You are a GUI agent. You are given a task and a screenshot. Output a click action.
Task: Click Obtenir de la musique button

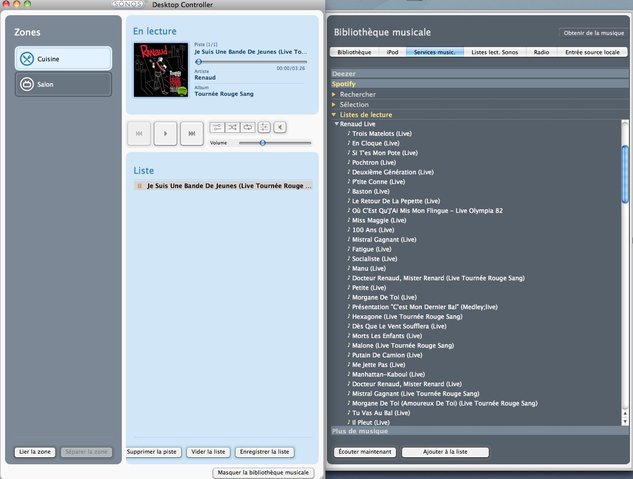(x=593, y=33)
